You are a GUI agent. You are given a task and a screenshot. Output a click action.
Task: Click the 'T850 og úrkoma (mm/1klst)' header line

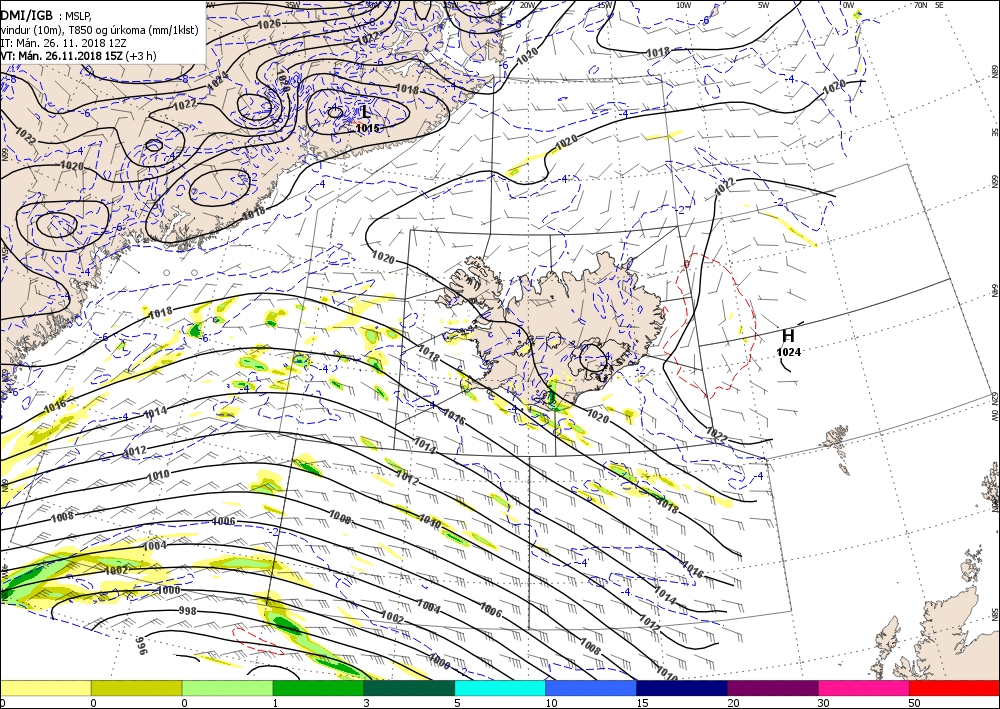[136, 30]
